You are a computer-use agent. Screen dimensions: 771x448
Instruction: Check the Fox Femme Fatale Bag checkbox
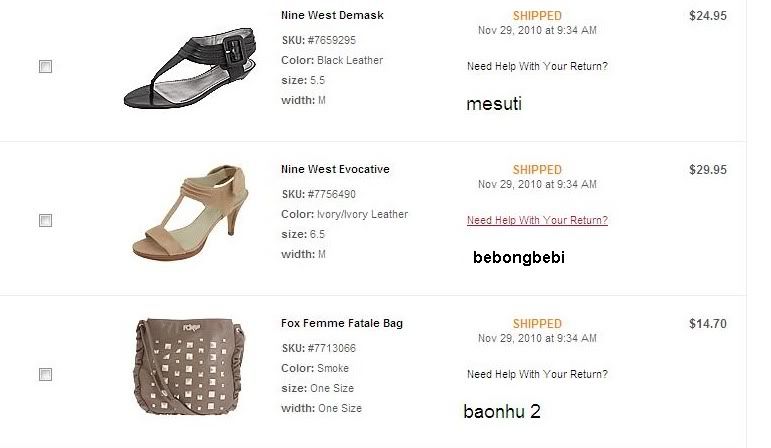click(x=45, y=374)
